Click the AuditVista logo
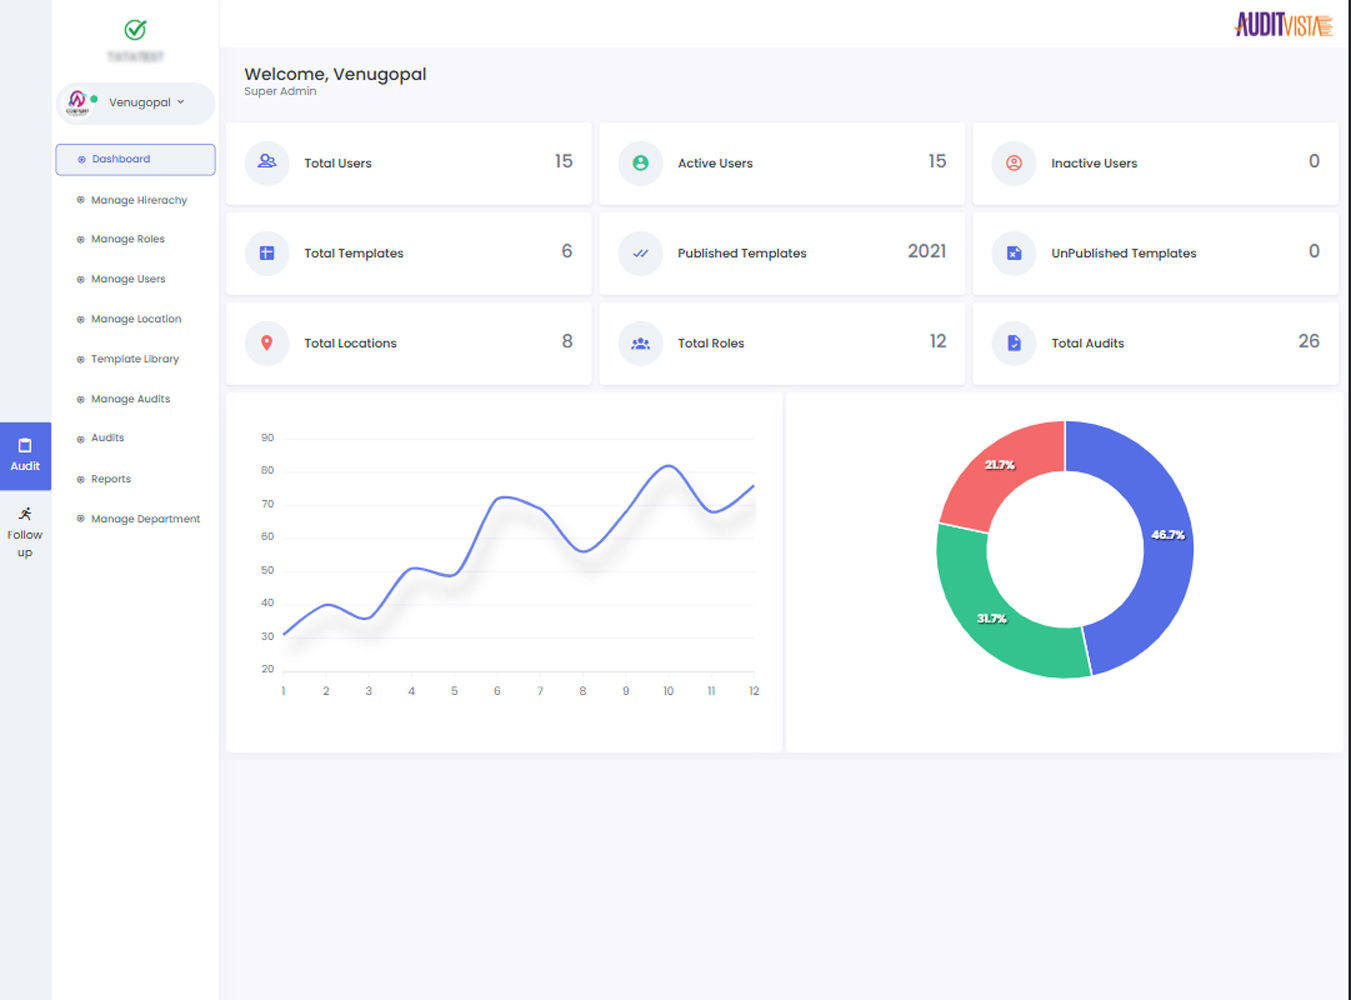Screen dimensions: 1351x1000 tap(1284, 24)
